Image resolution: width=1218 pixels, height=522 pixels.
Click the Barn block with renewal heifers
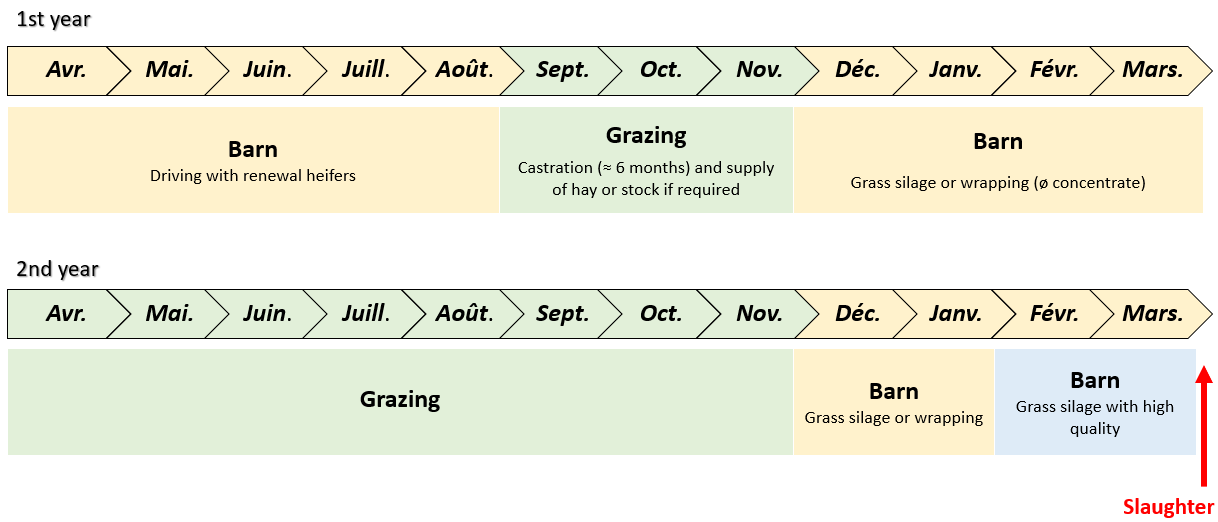[x=253, y=160]
